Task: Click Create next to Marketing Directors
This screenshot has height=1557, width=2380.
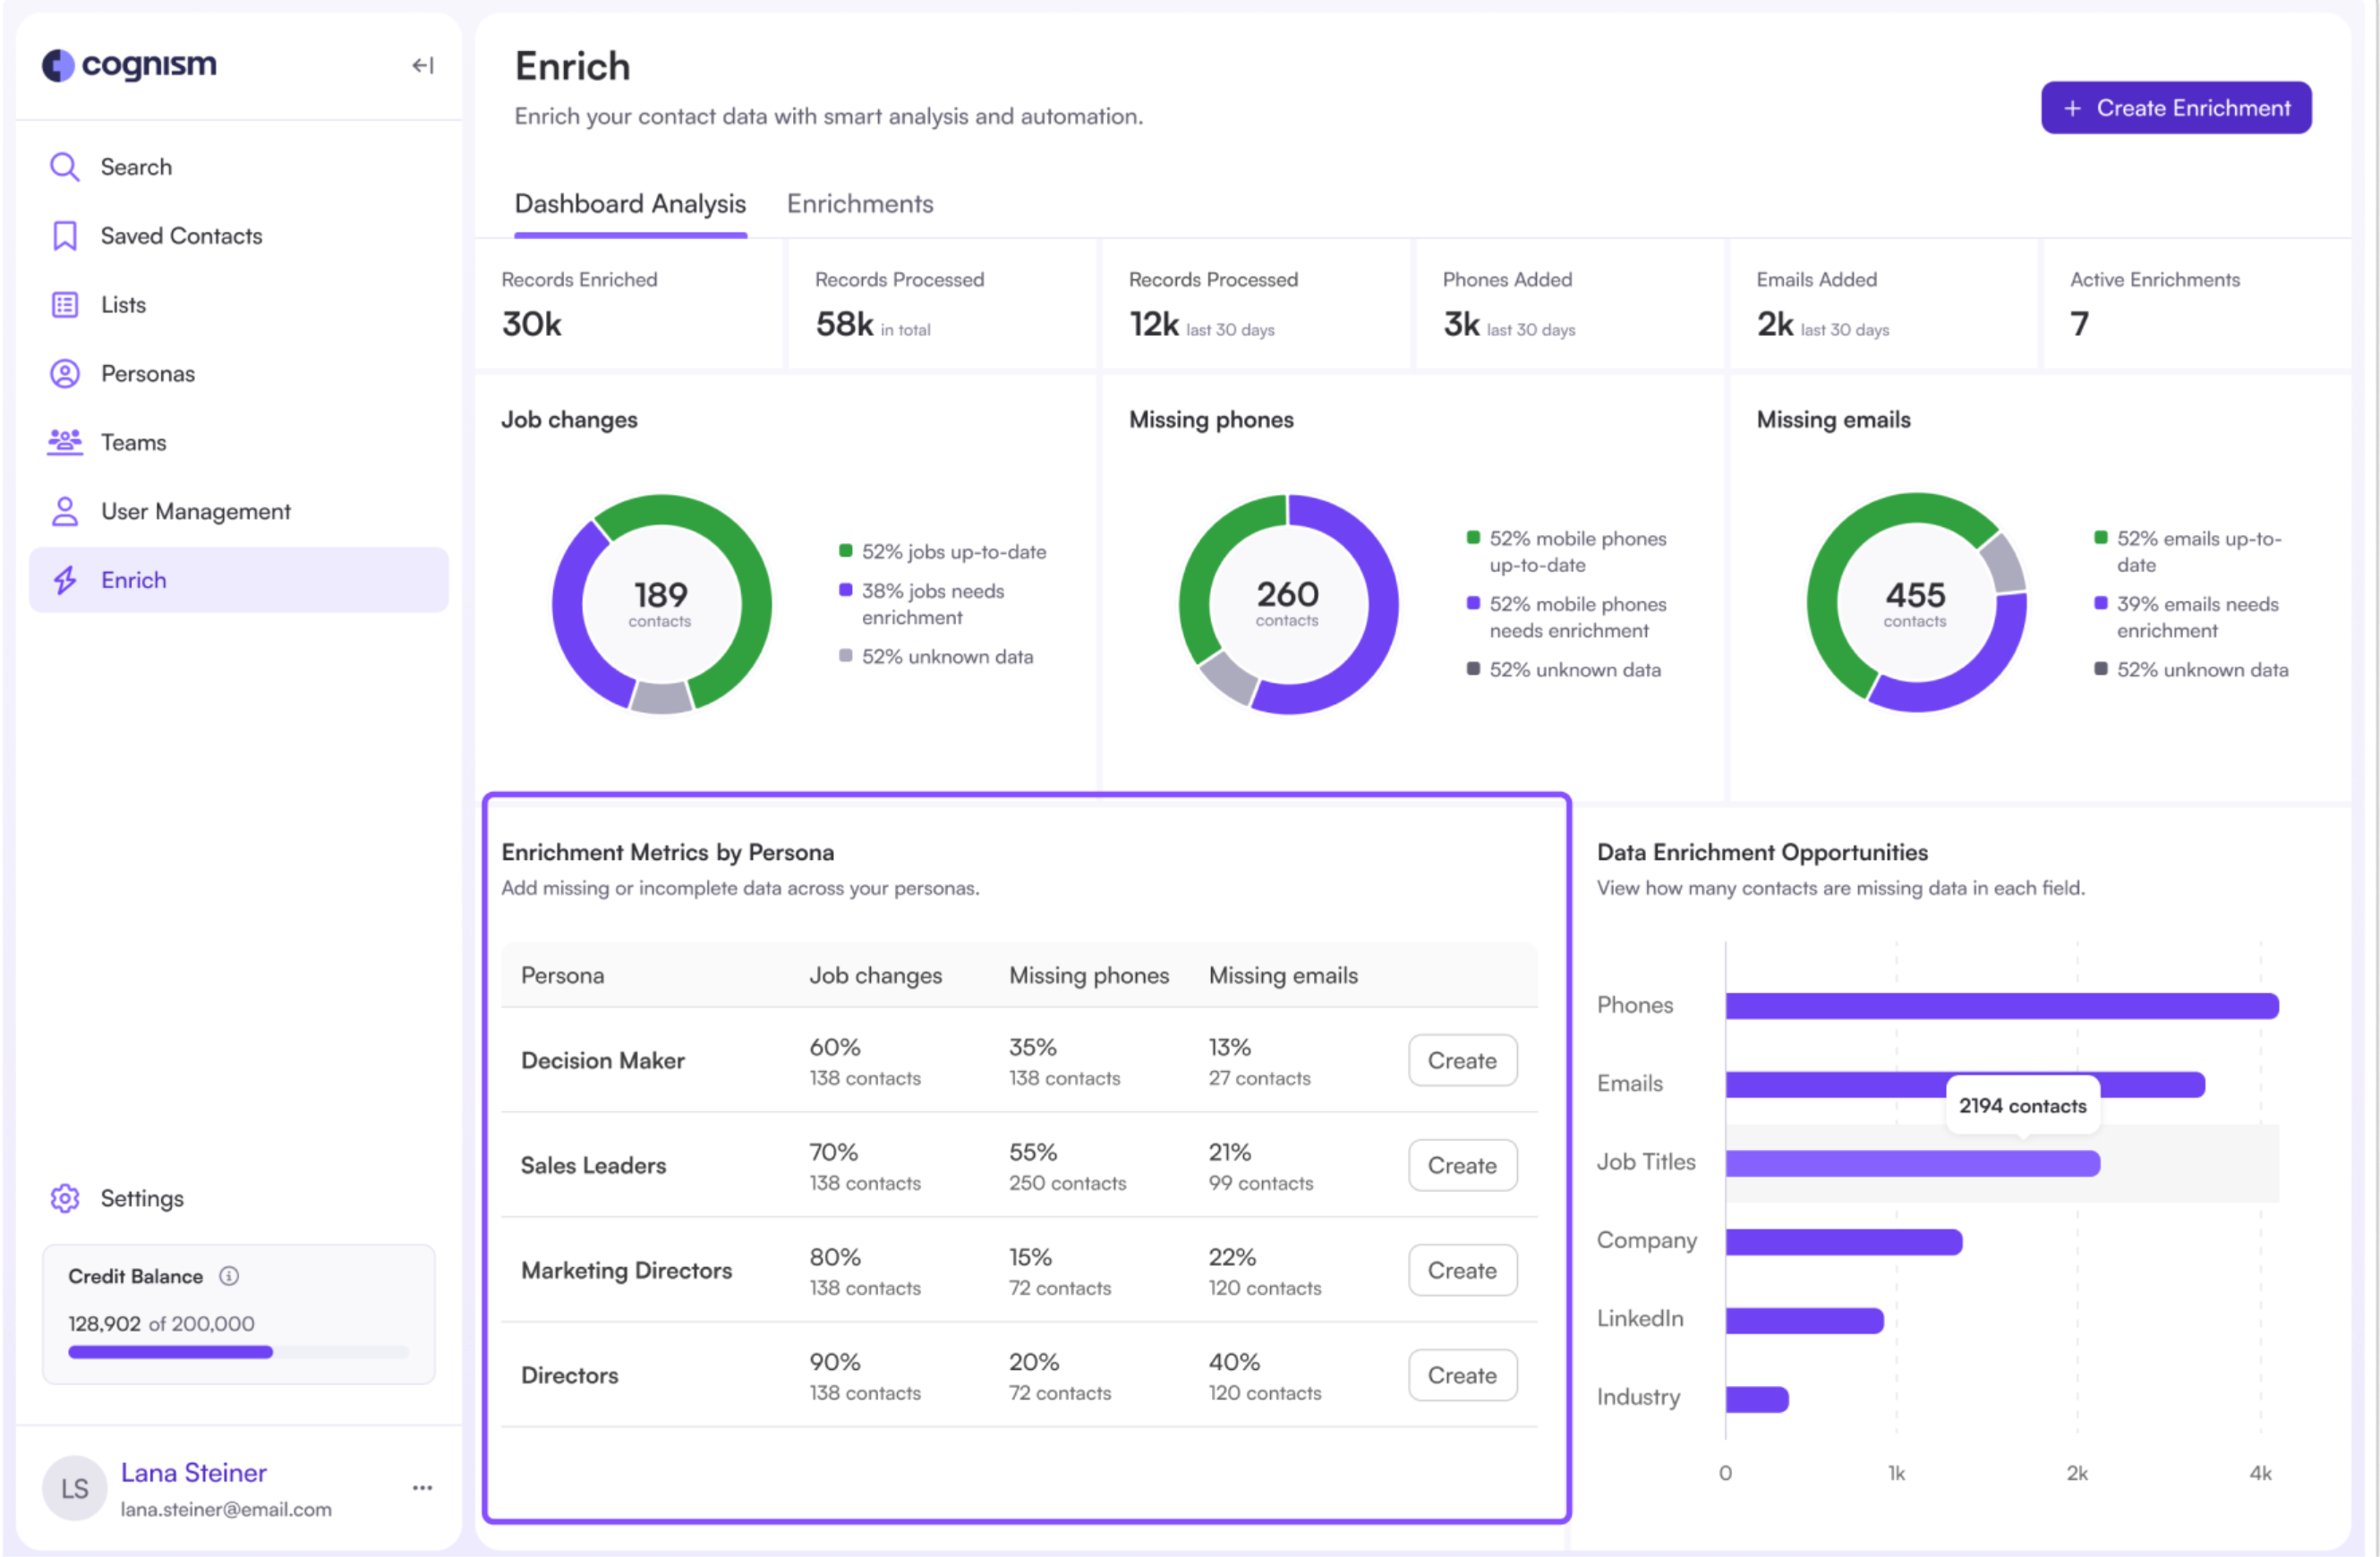Action: click(1462, 1270)
